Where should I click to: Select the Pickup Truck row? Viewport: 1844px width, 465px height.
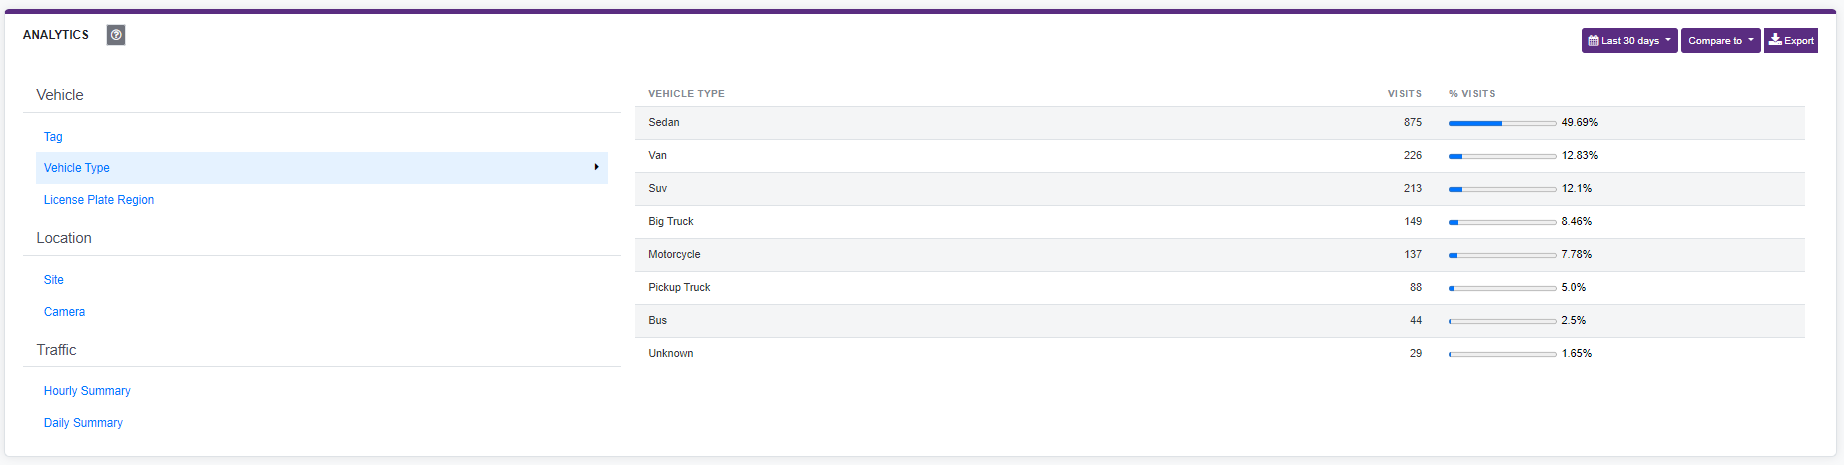point(679,288)
